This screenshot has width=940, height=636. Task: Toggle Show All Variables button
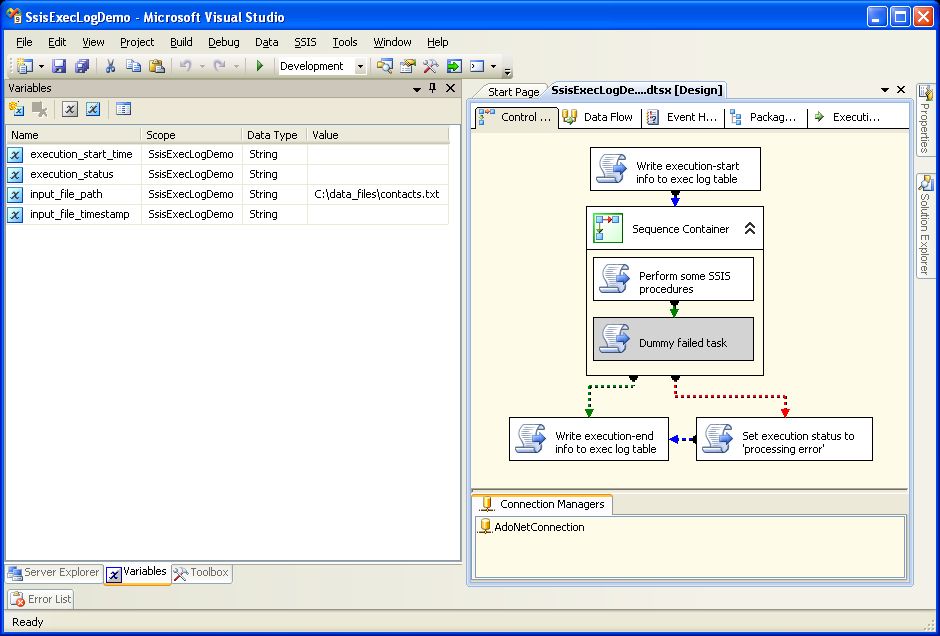pos(93,109)
